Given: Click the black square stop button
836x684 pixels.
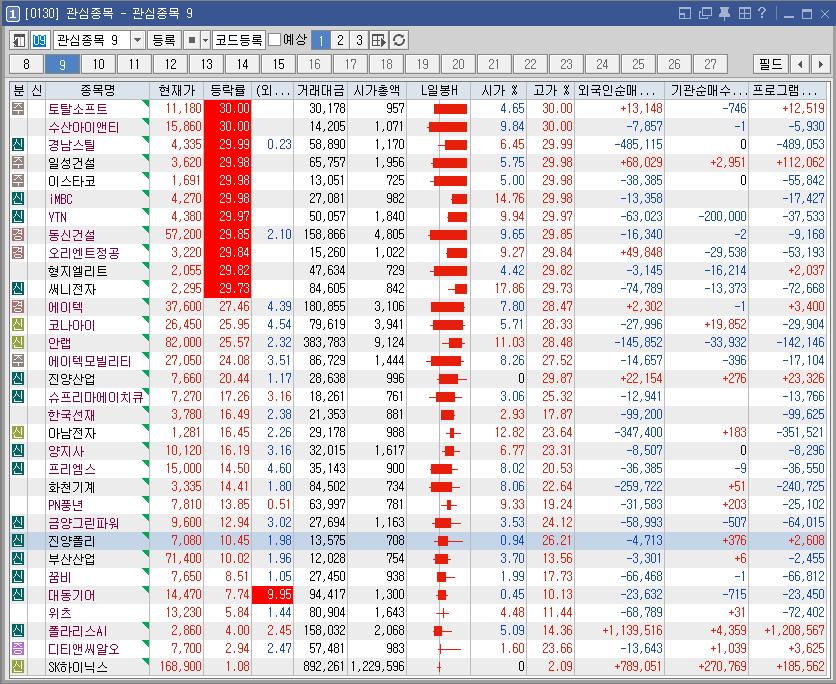Looking at the screenshot, I should pos(192,41).
